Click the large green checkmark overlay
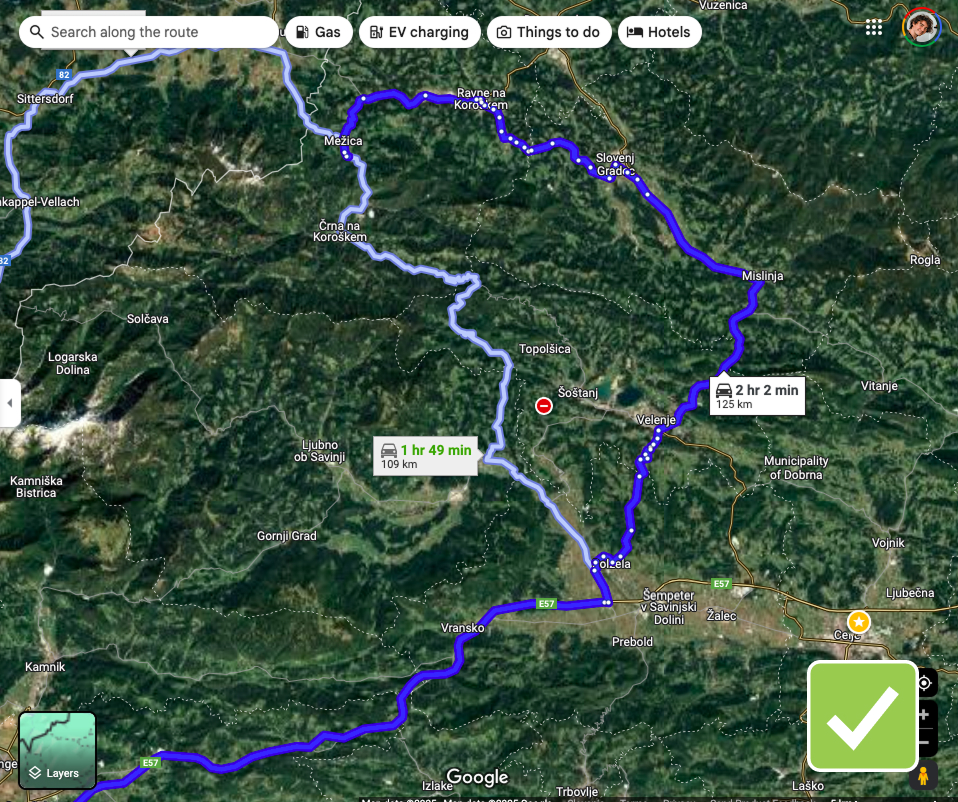Viewport: 958px width, 802px height. pos(863,716)
